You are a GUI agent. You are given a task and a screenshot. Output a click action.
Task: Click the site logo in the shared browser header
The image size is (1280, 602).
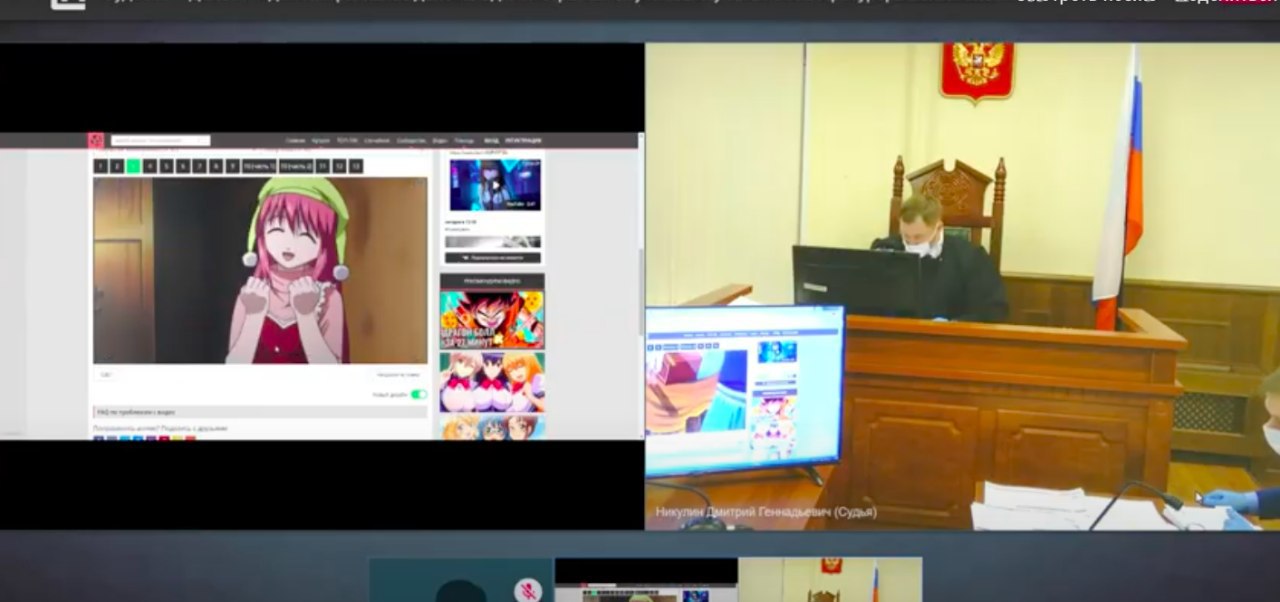(96, 141)
